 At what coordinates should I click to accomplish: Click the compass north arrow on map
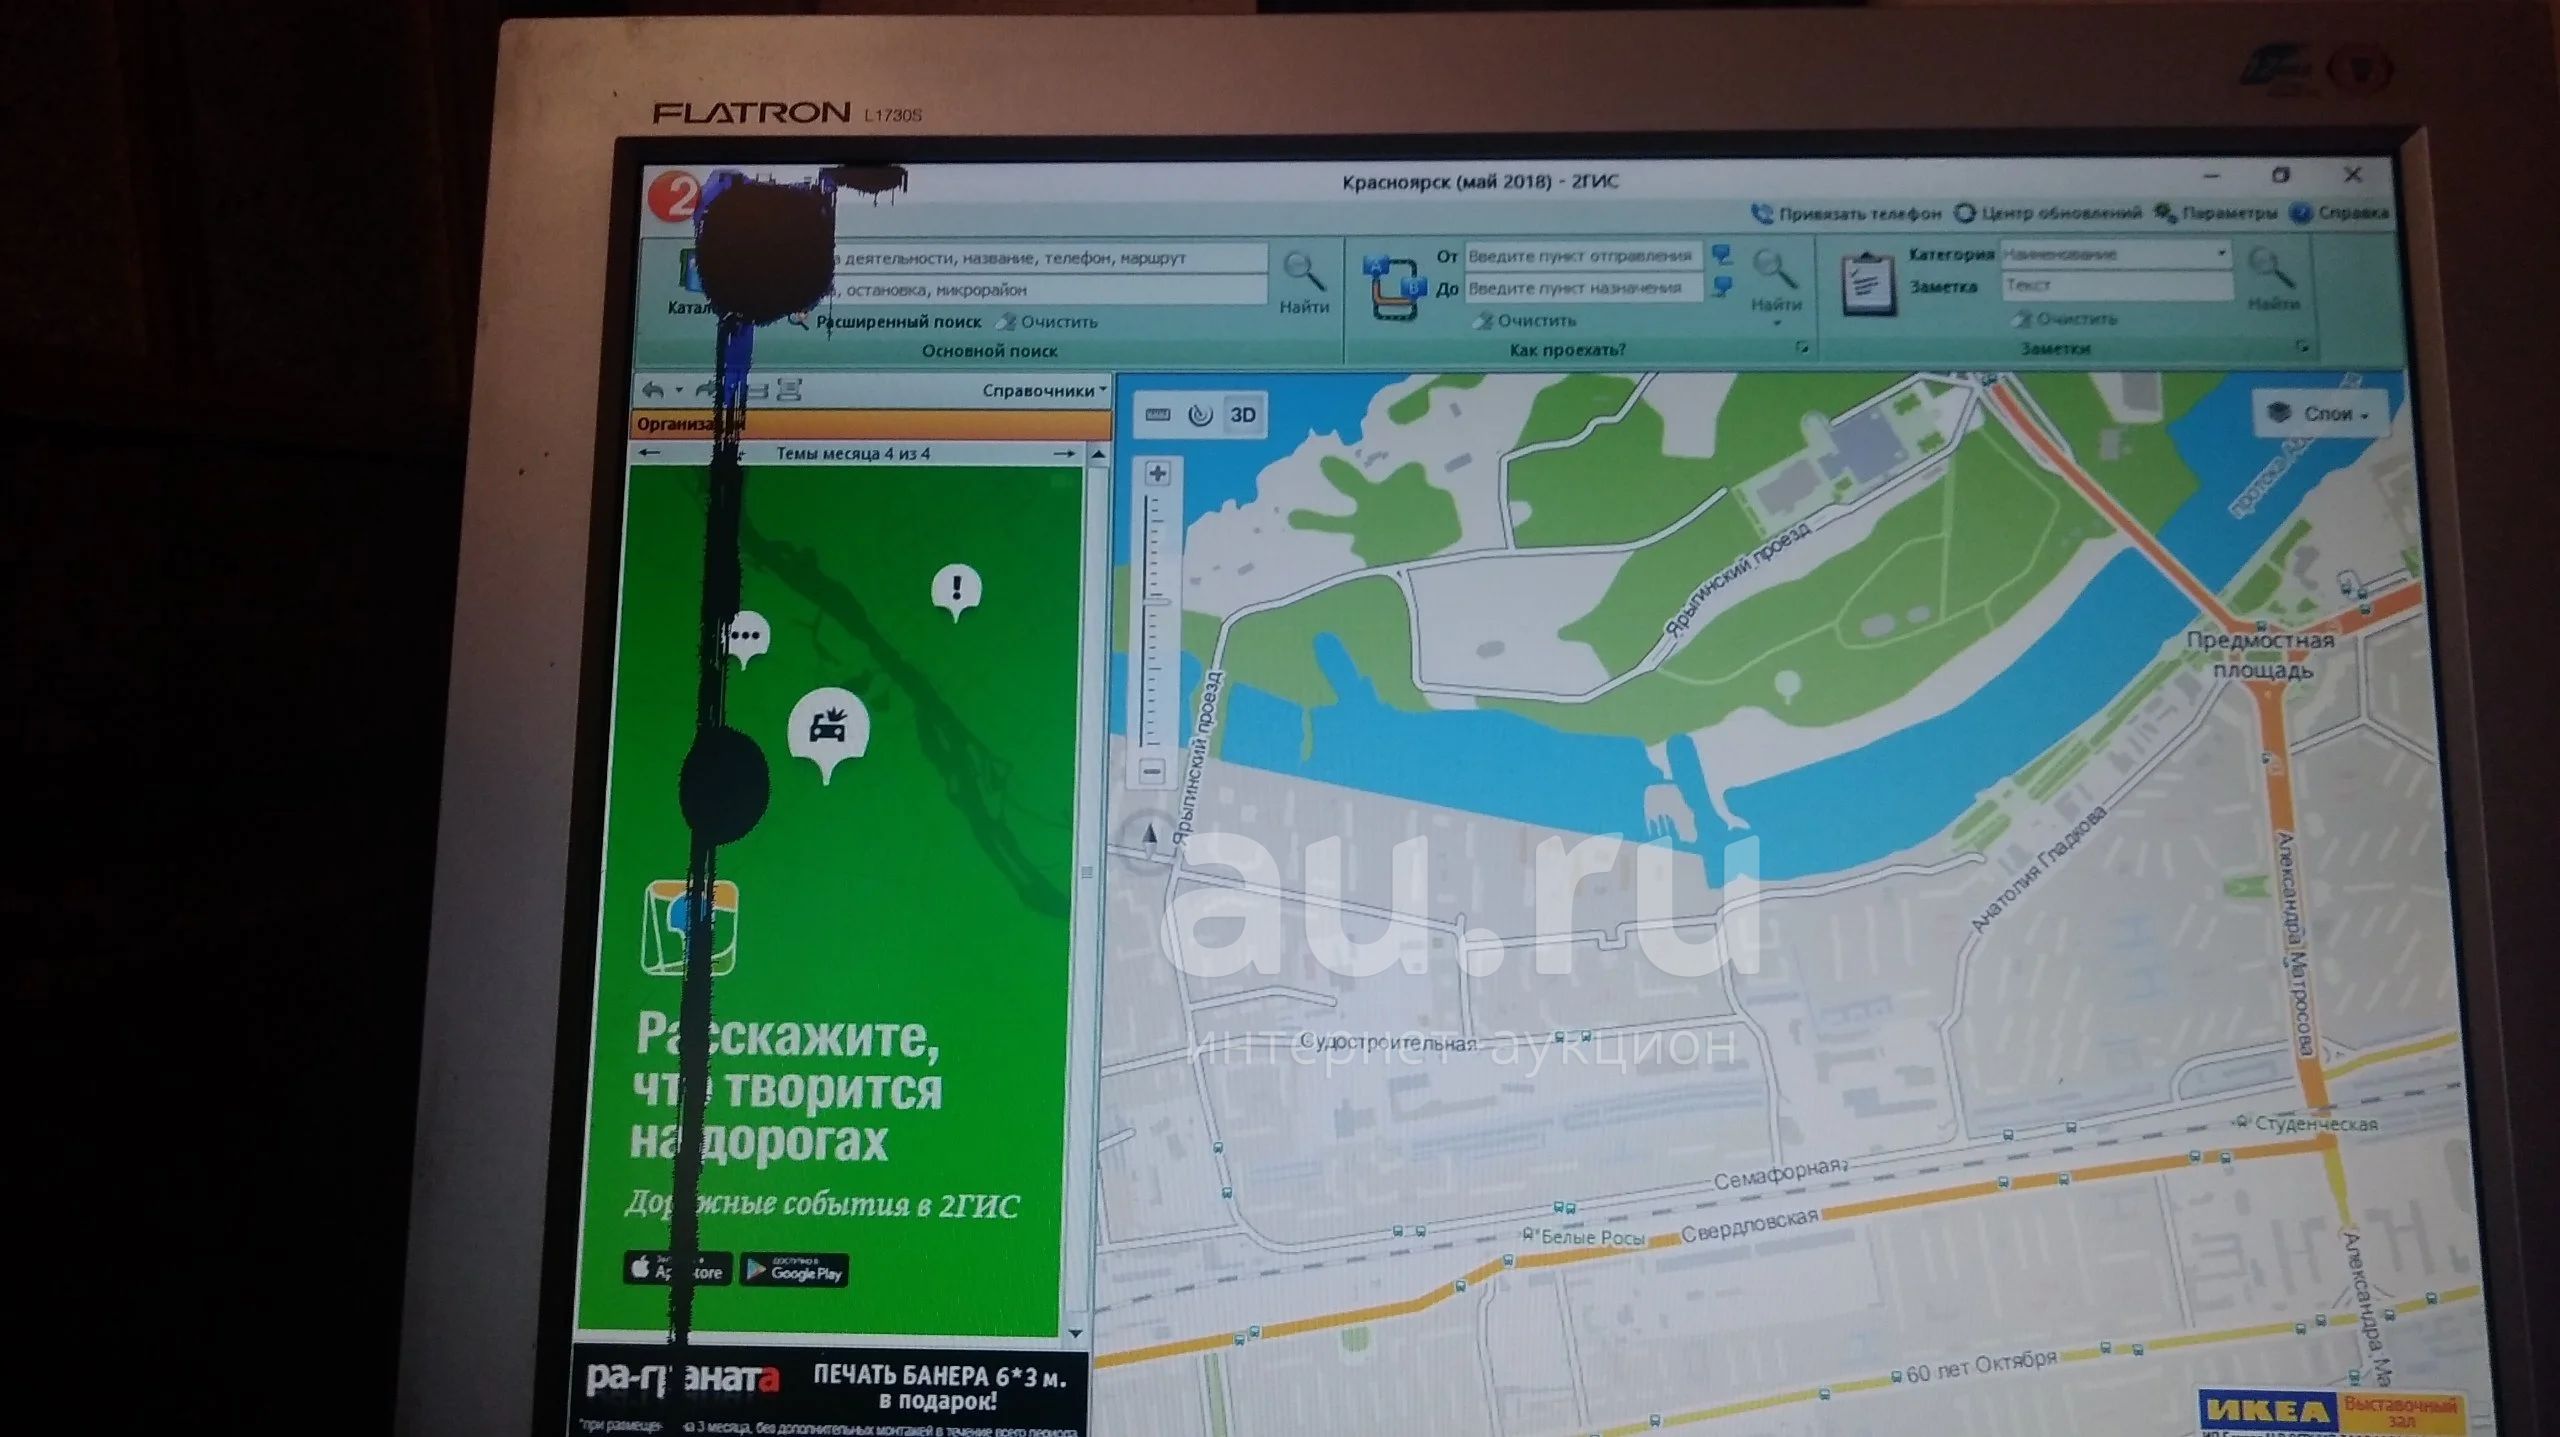(1149, 835)
